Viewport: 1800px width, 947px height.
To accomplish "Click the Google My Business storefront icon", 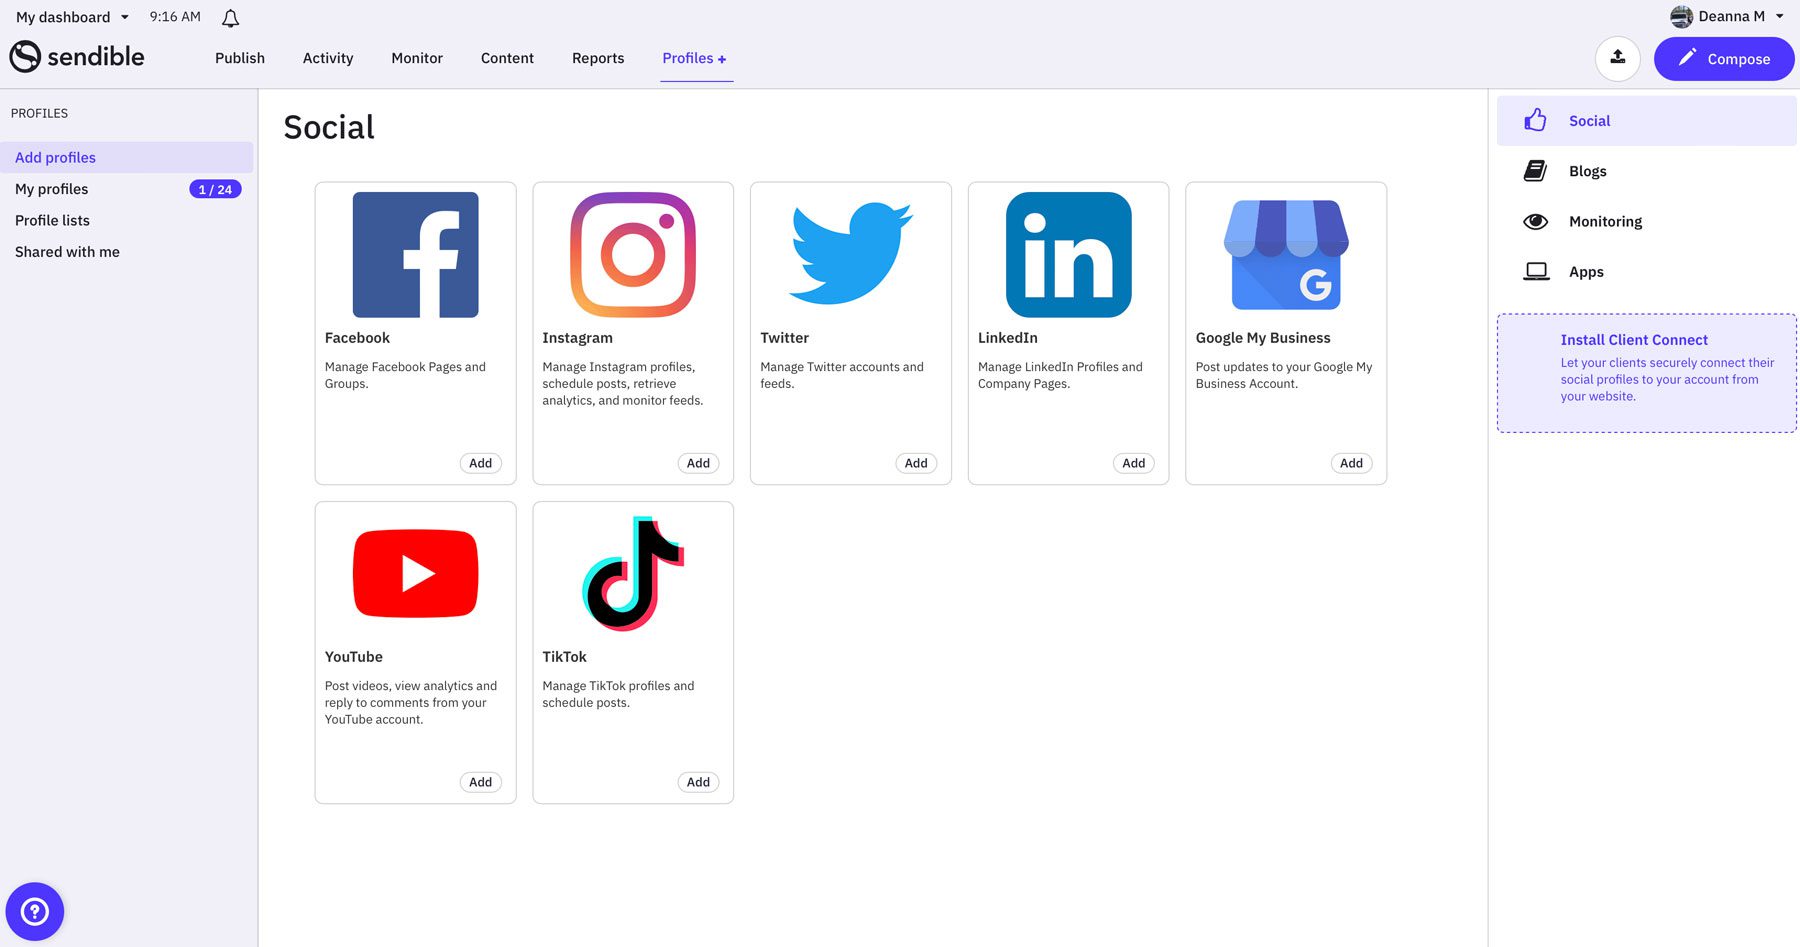I will [1285, 254].
